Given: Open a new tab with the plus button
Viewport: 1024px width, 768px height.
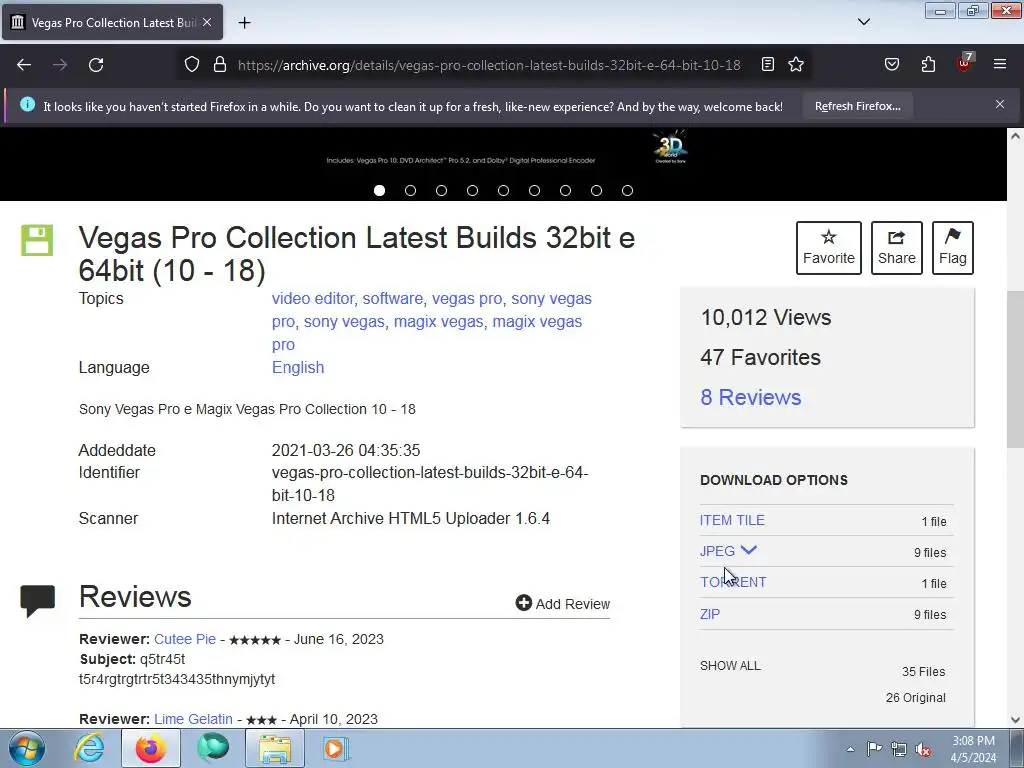Looking at the screenshot, I should click(x=244, y=23).
